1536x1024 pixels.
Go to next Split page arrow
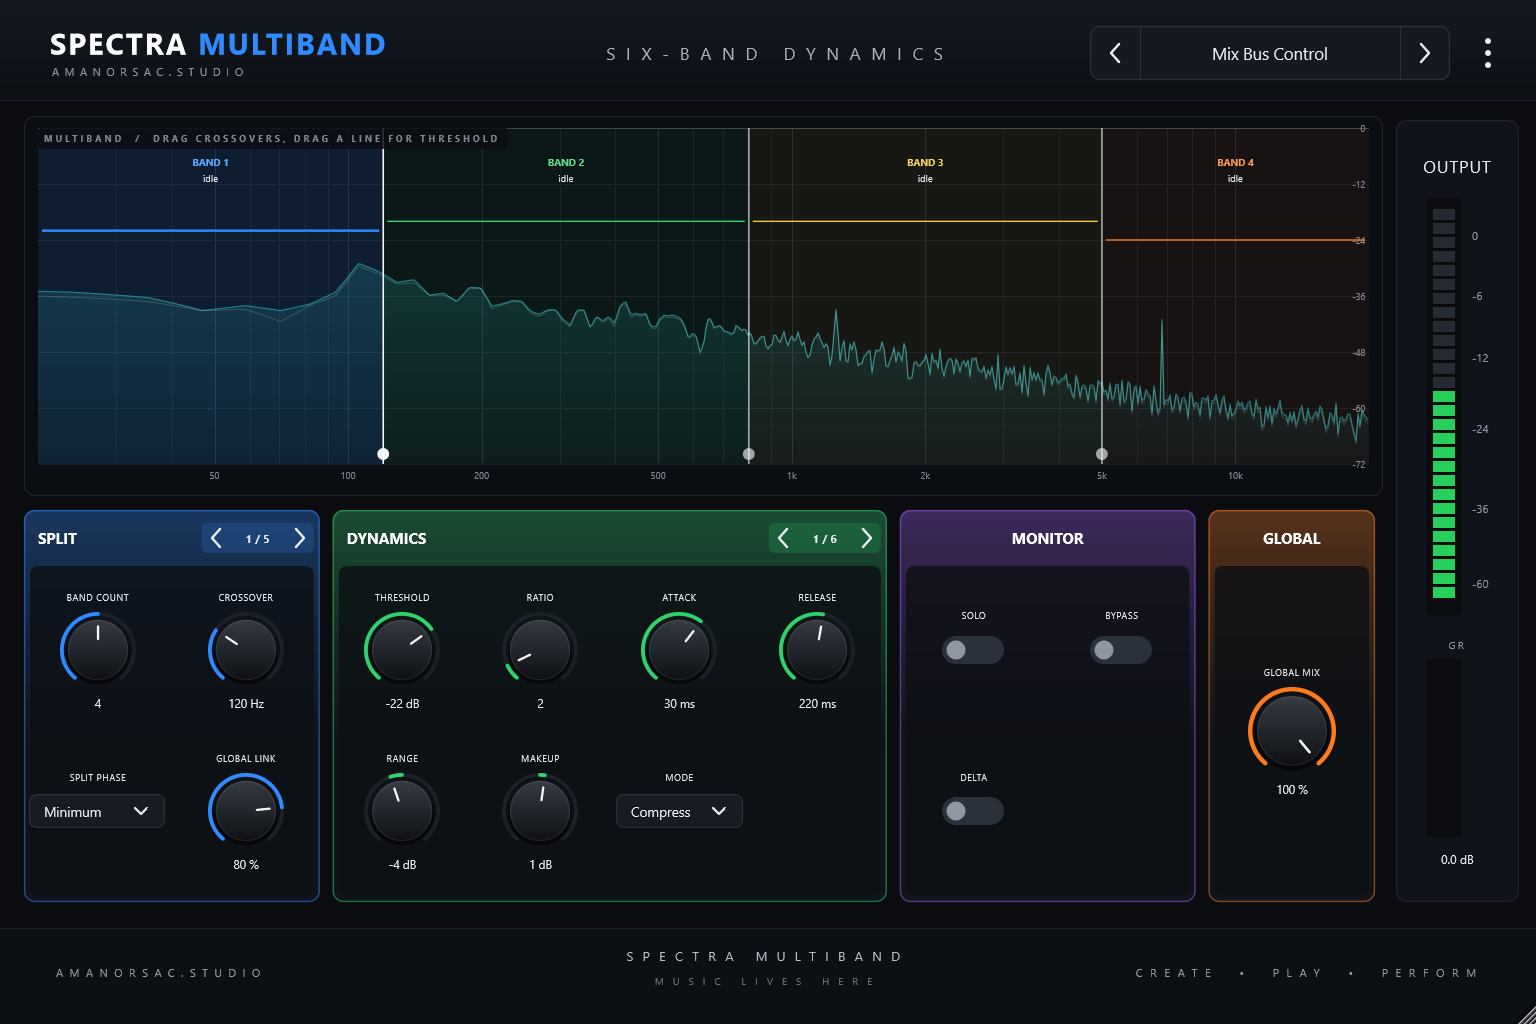pyautogui.click(x=299, y=538)
